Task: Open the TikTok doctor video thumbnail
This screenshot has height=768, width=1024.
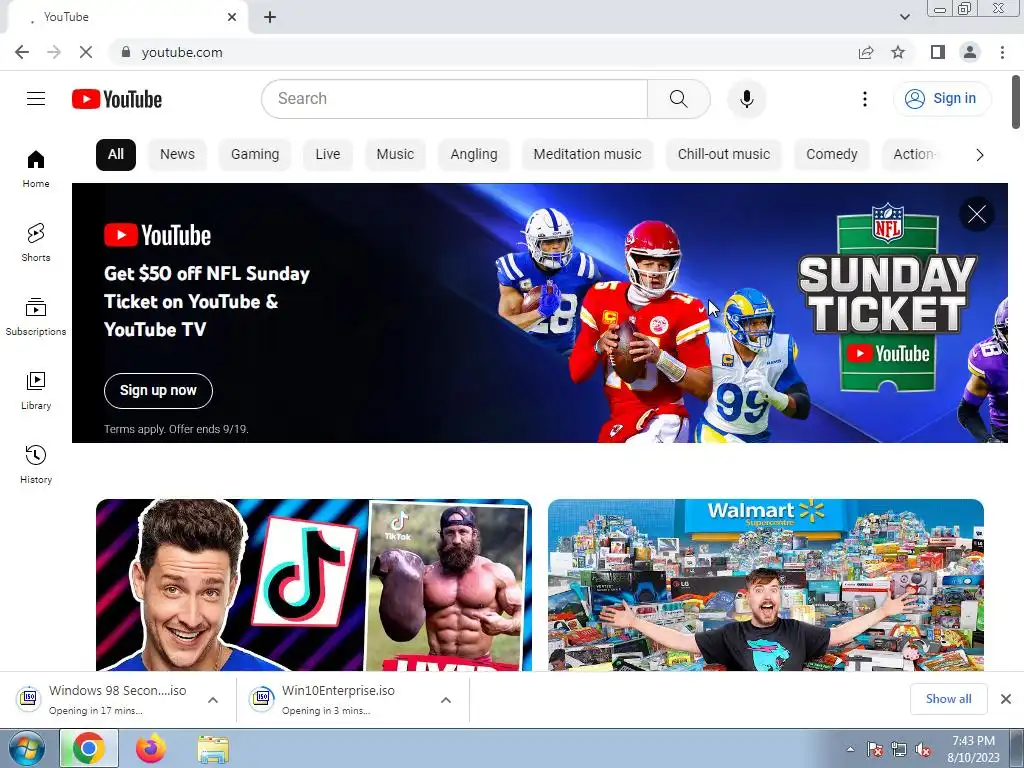Action: click(313, 584)
